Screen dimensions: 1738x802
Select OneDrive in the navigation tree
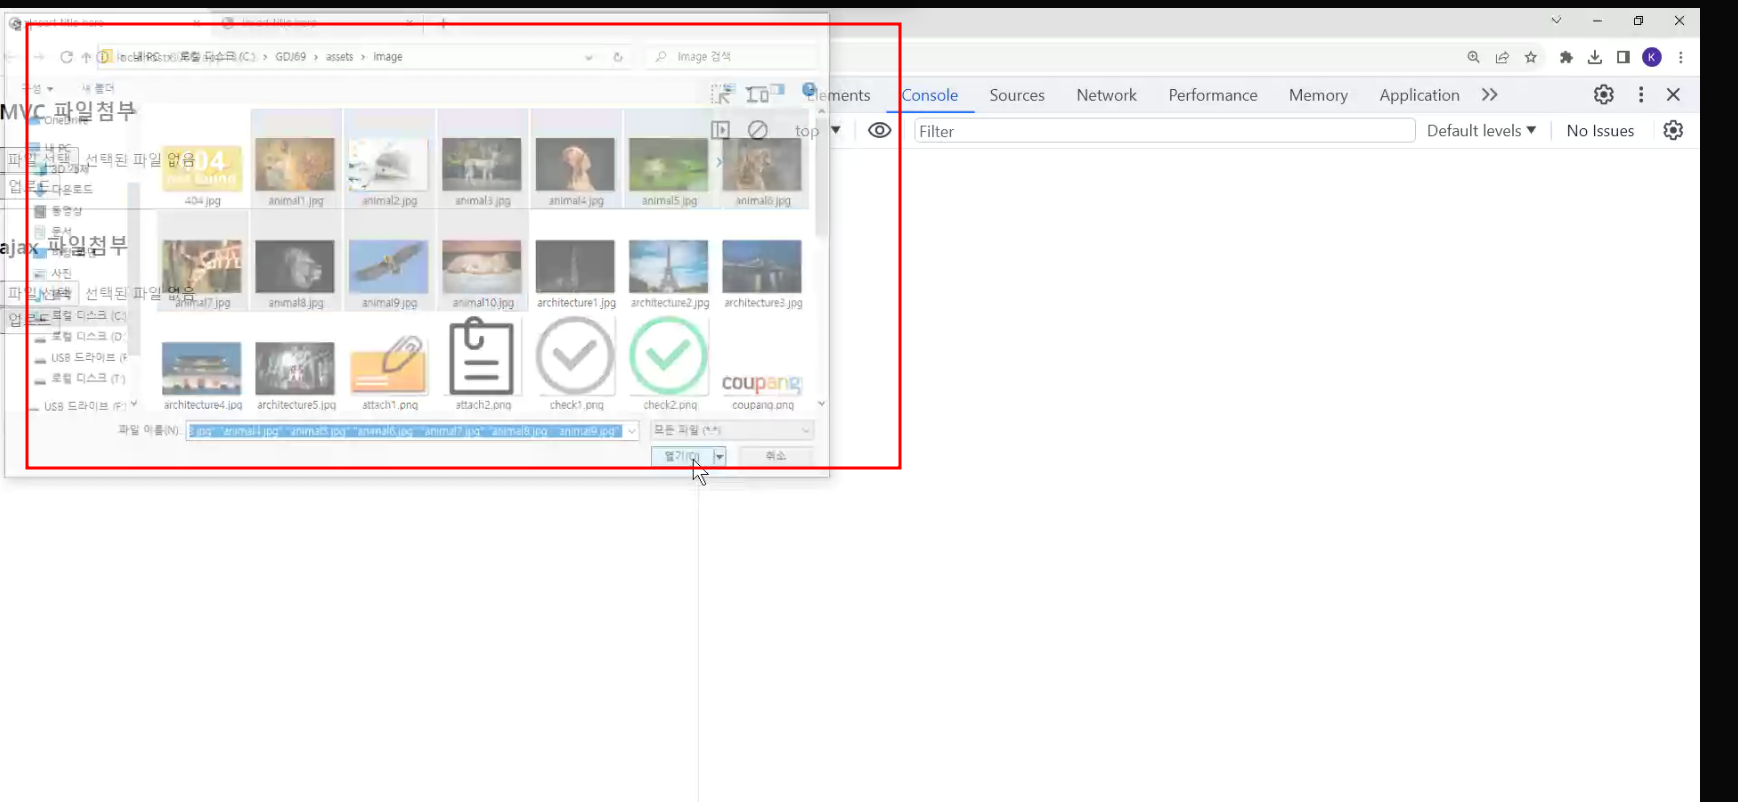60,120
